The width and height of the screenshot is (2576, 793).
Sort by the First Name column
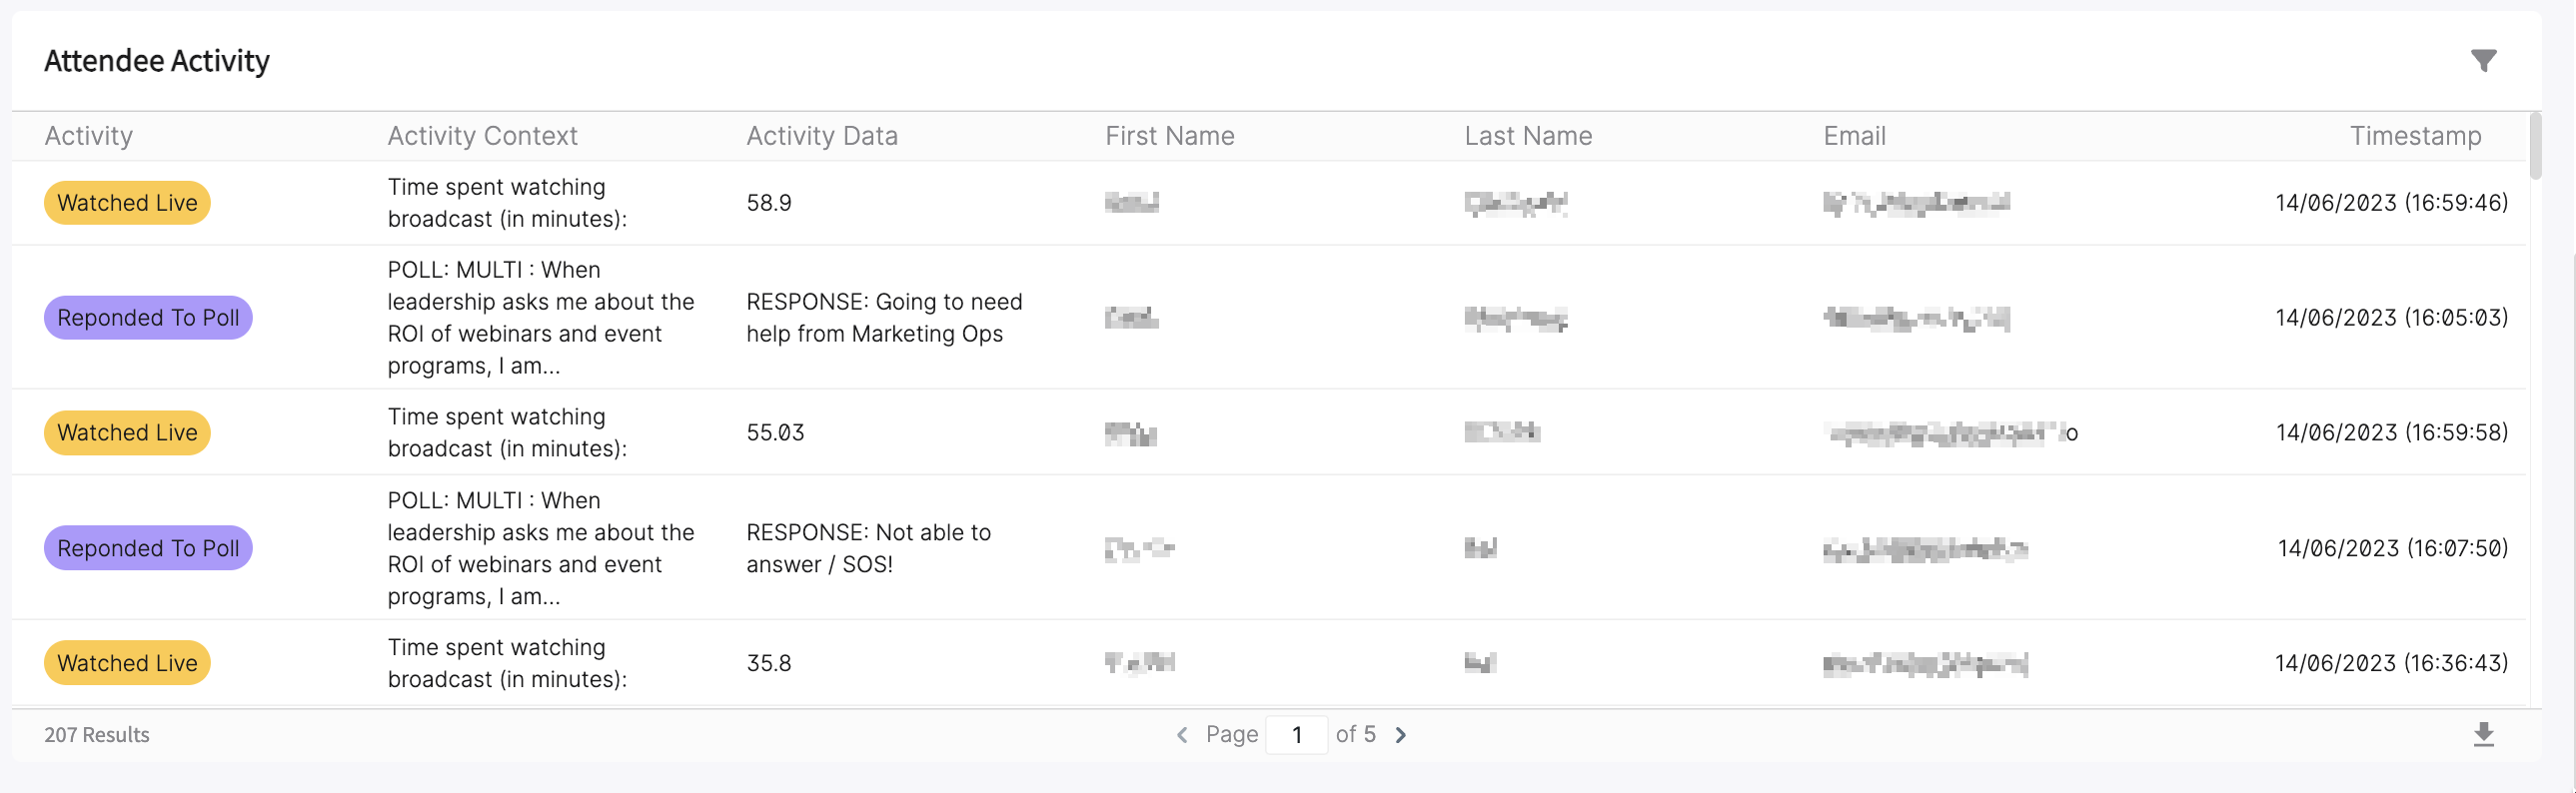pos(1169,136)
